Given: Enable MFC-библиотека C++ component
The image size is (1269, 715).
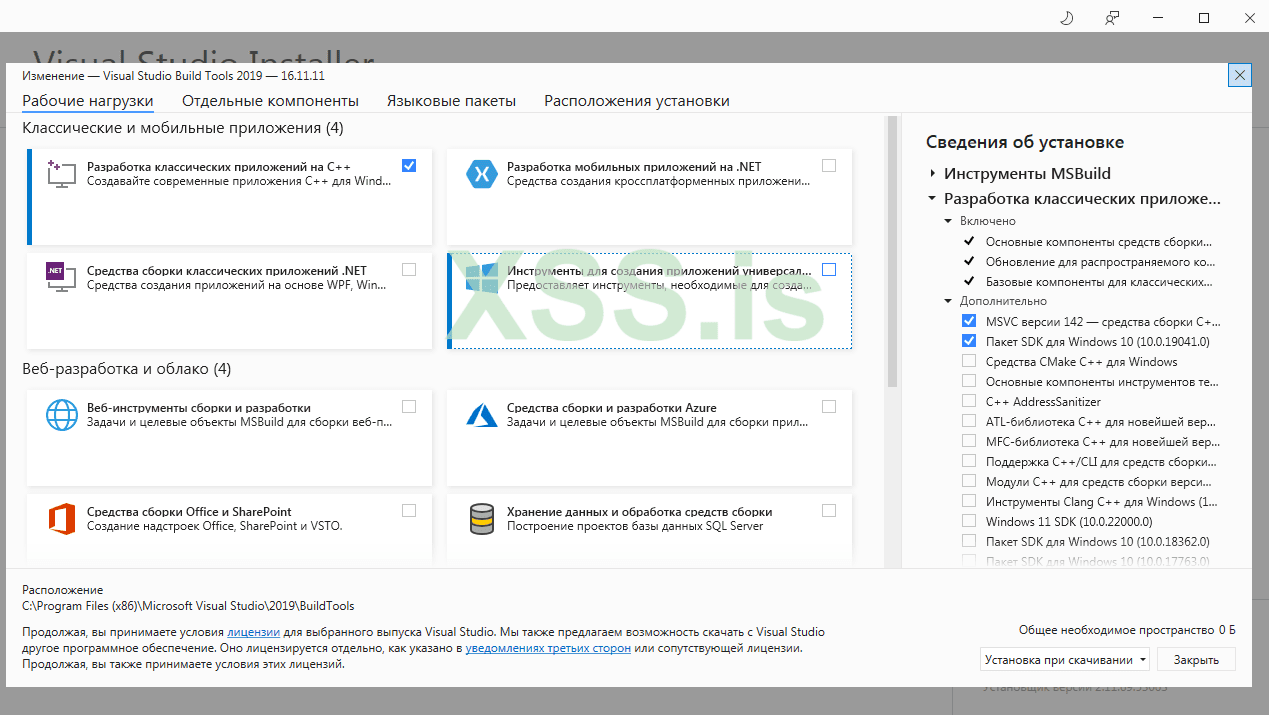Looking at the screenshot, I should click(x=969, y=441).
